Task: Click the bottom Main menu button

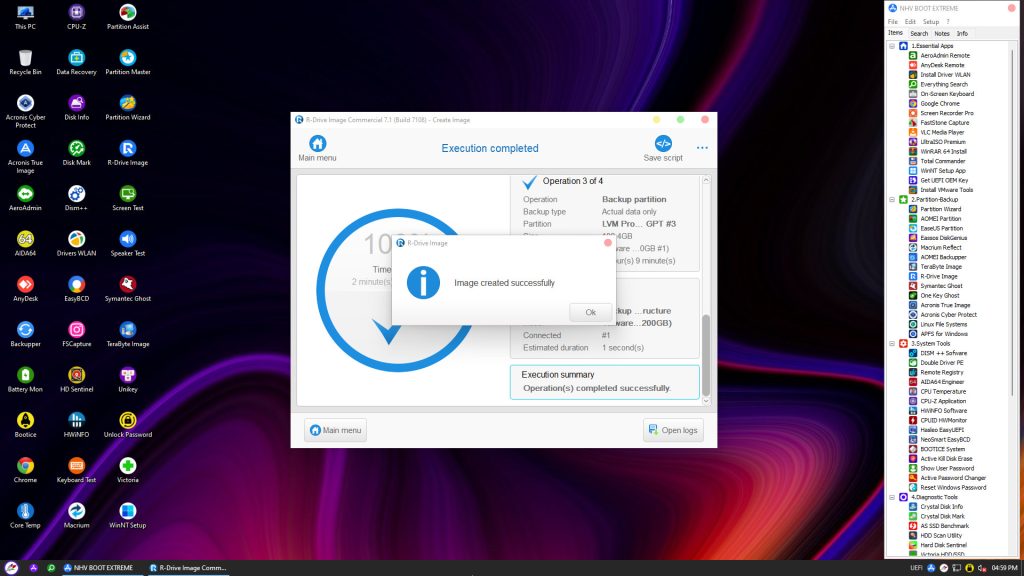Action: pyautogui.click(x=336, y=430)
